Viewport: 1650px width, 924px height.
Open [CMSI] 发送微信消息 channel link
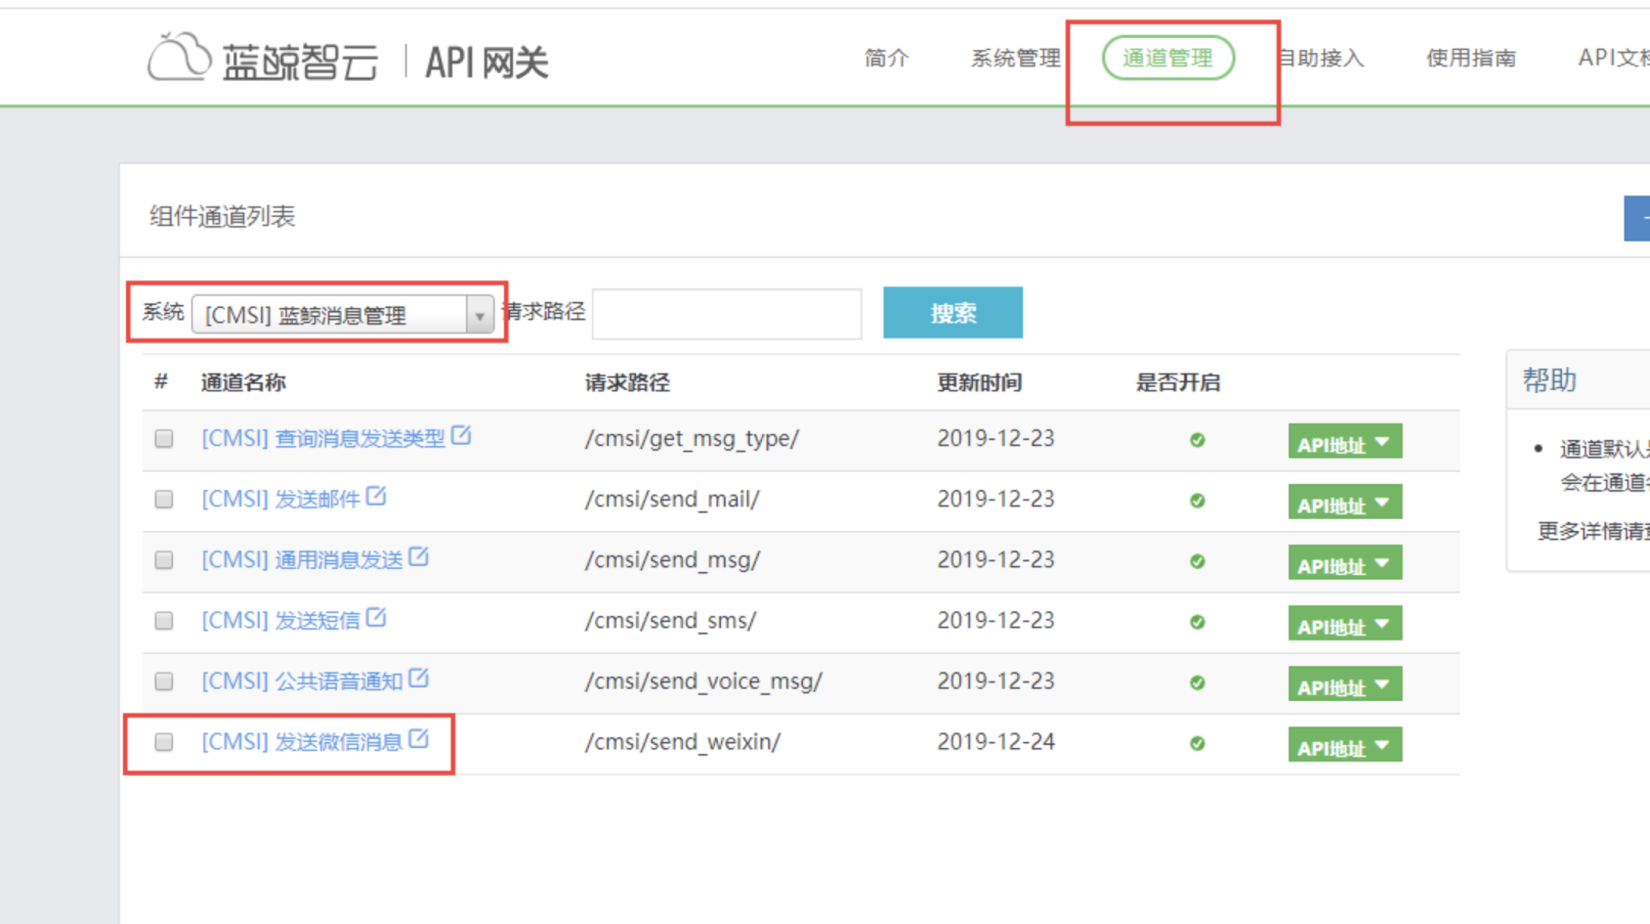(302, 742)
